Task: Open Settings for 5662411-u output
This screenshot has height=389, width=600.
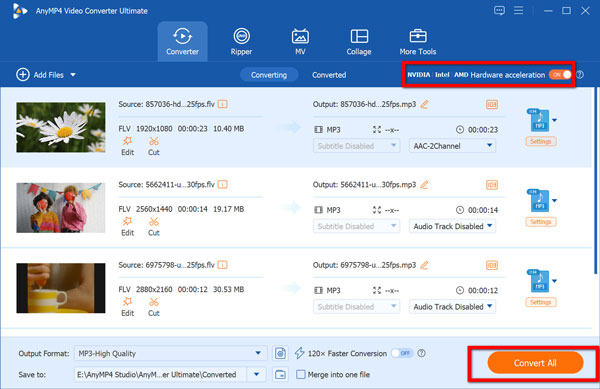Action: (x=541, y=222)
